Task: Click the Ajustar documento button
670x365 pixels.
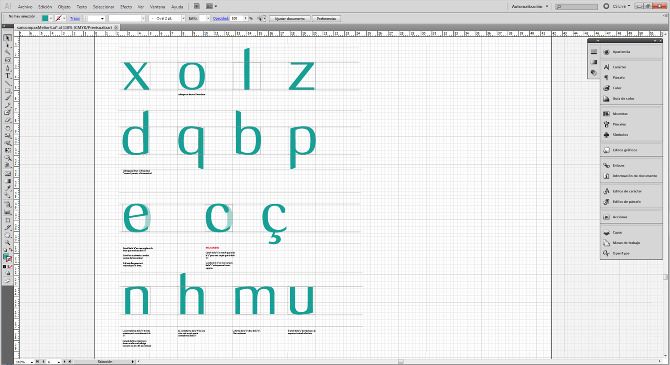Action: (290, 19)
